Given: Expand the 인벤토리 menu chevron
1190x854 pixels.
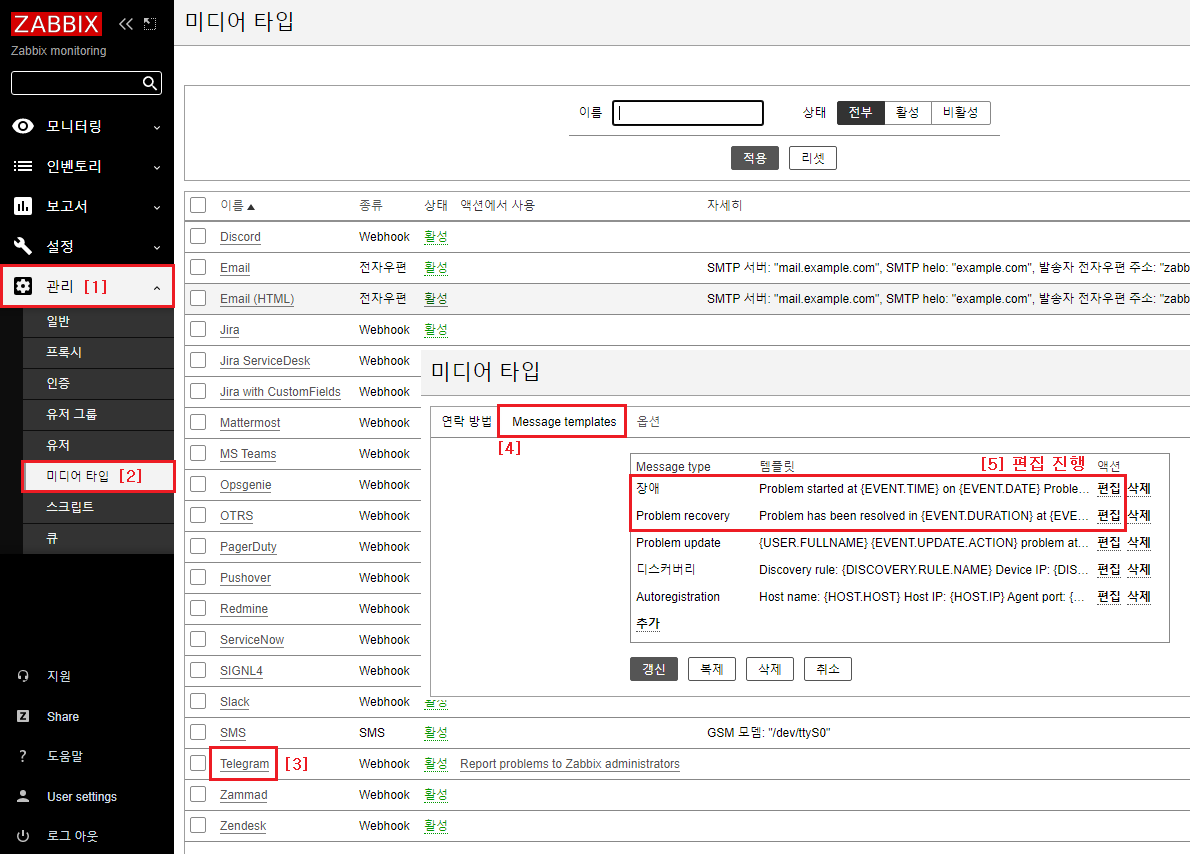Looking at the screenshot, I should click(157, 168).
